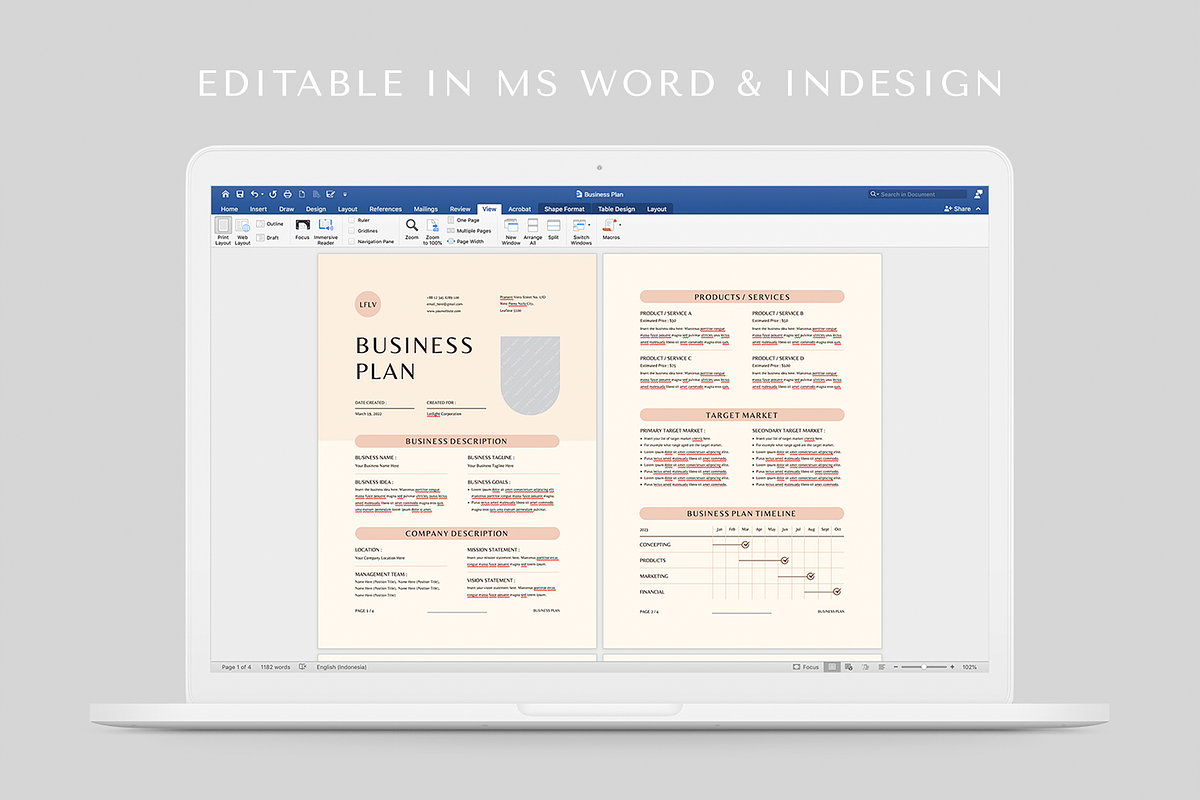
Task: Open the undo history dropdown arrow
Action: [x=262, y=194]
